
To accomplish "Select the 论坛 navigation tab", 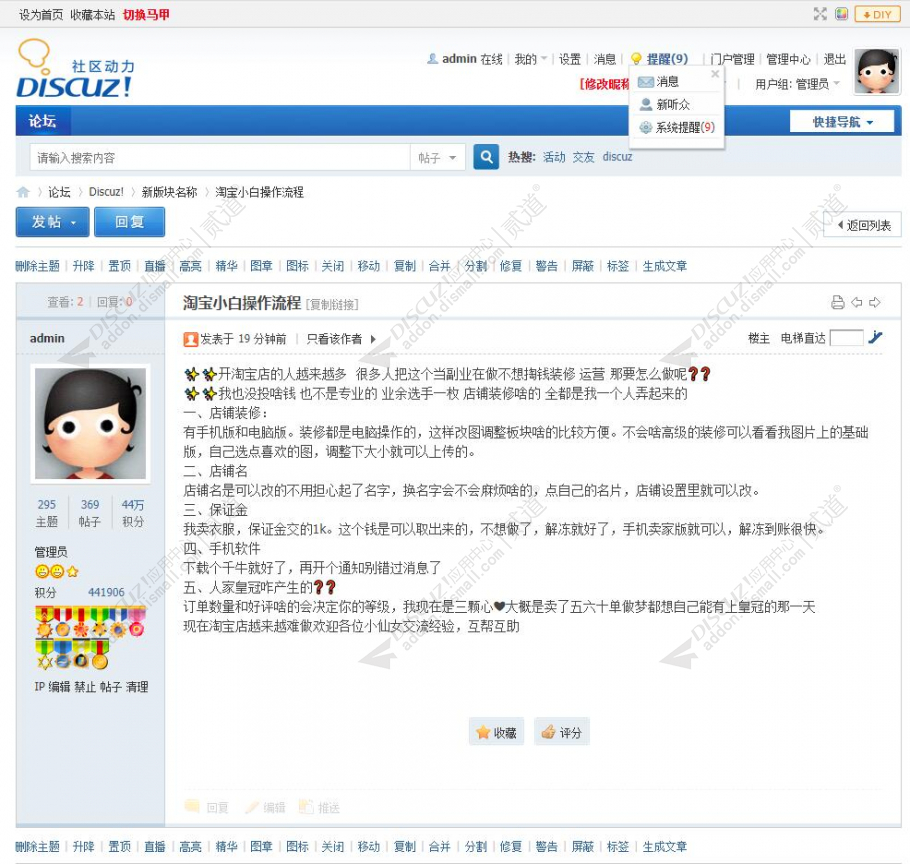I will [x=42, y=121].
